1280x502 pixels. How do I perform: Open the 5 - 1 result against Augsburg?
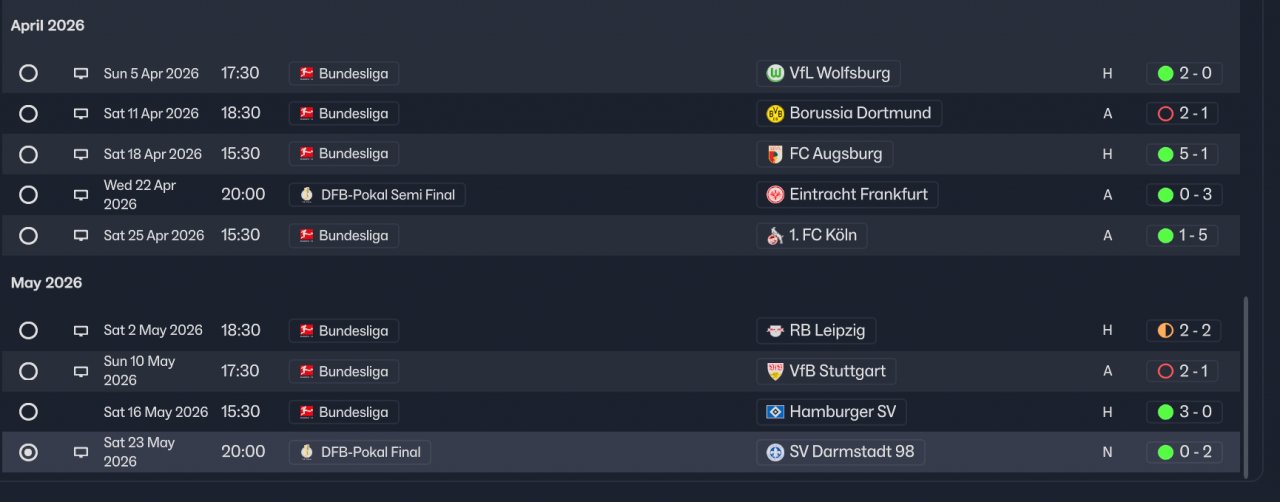coord(1184,154)
